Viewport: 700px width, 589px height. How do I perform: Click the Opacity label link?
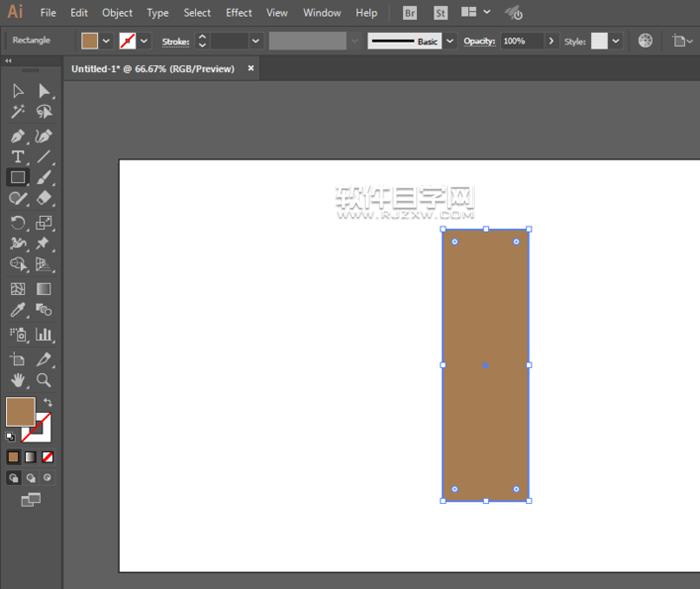click(x=479, y=41)
